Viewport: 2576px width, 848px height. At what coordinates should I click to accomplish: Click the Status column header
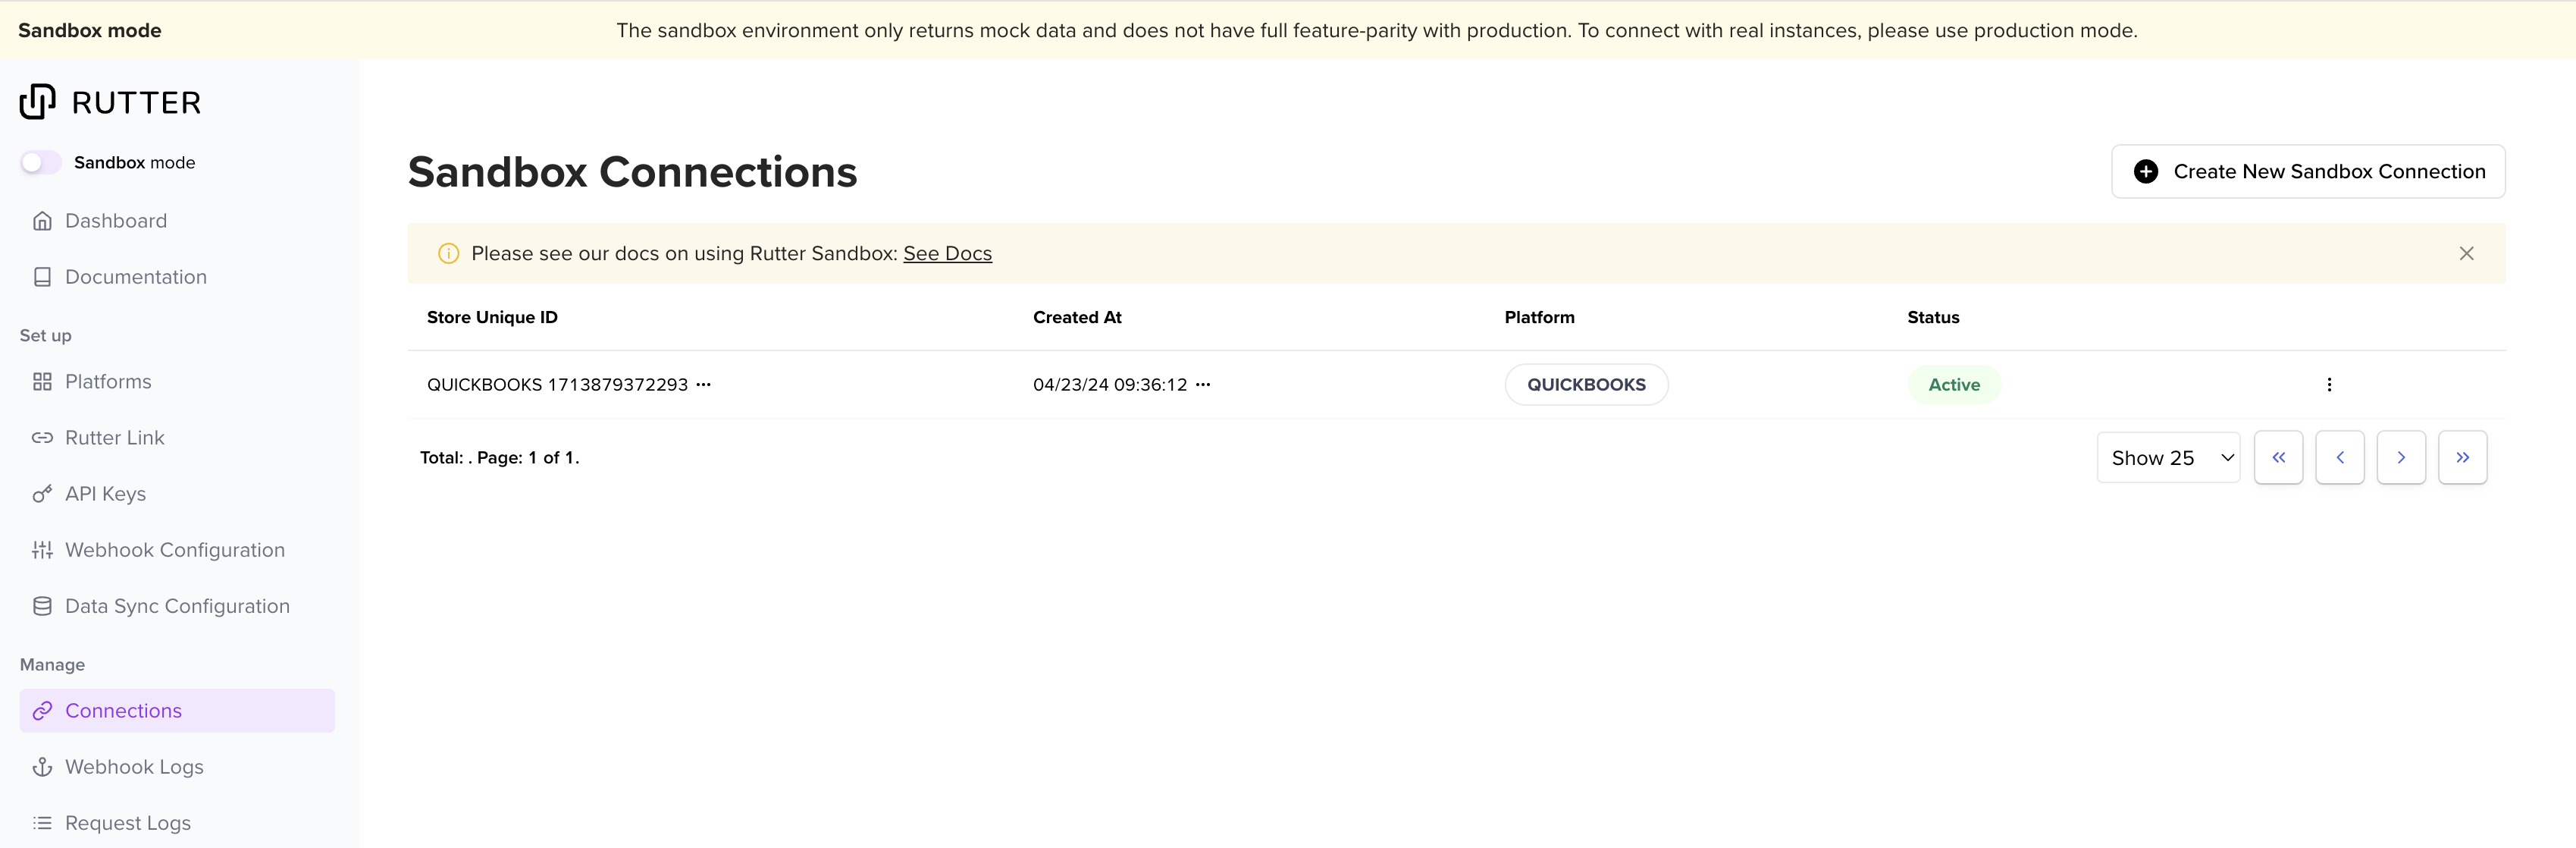click(1933, 317)
